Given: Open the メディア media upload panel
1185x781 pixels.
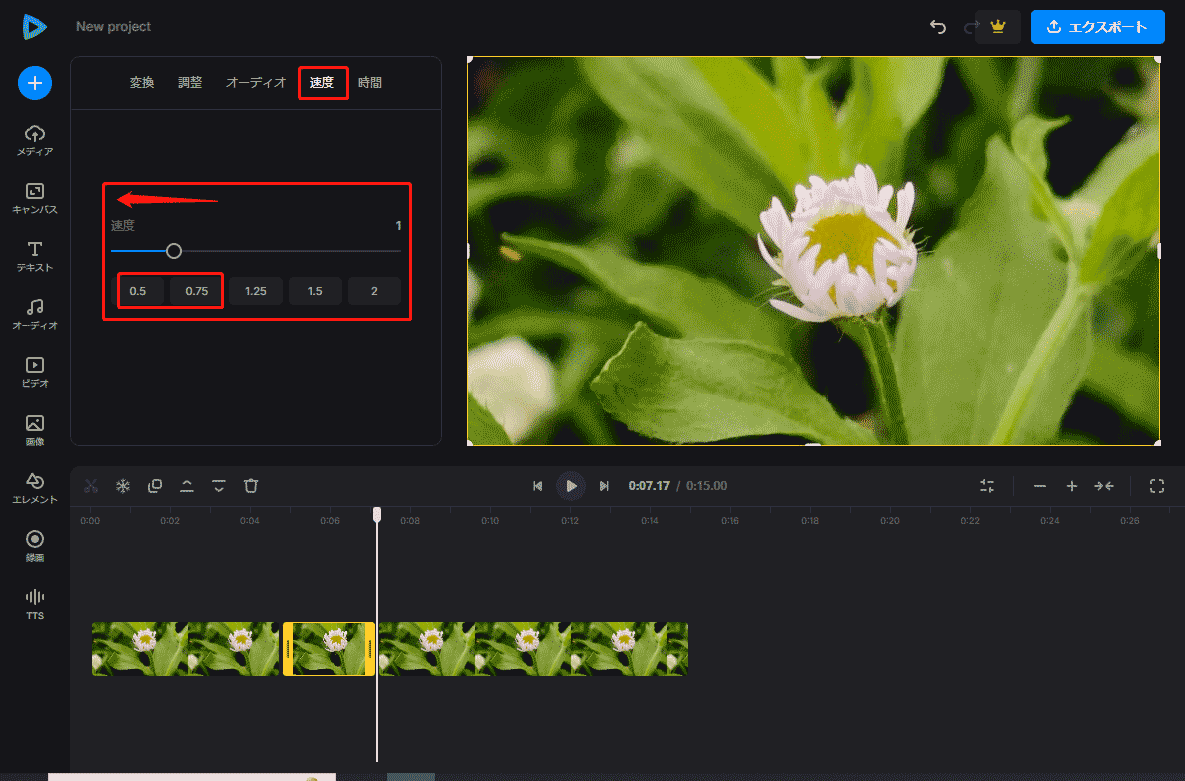Looking at the screenshot, I should [x=35, y=141].
